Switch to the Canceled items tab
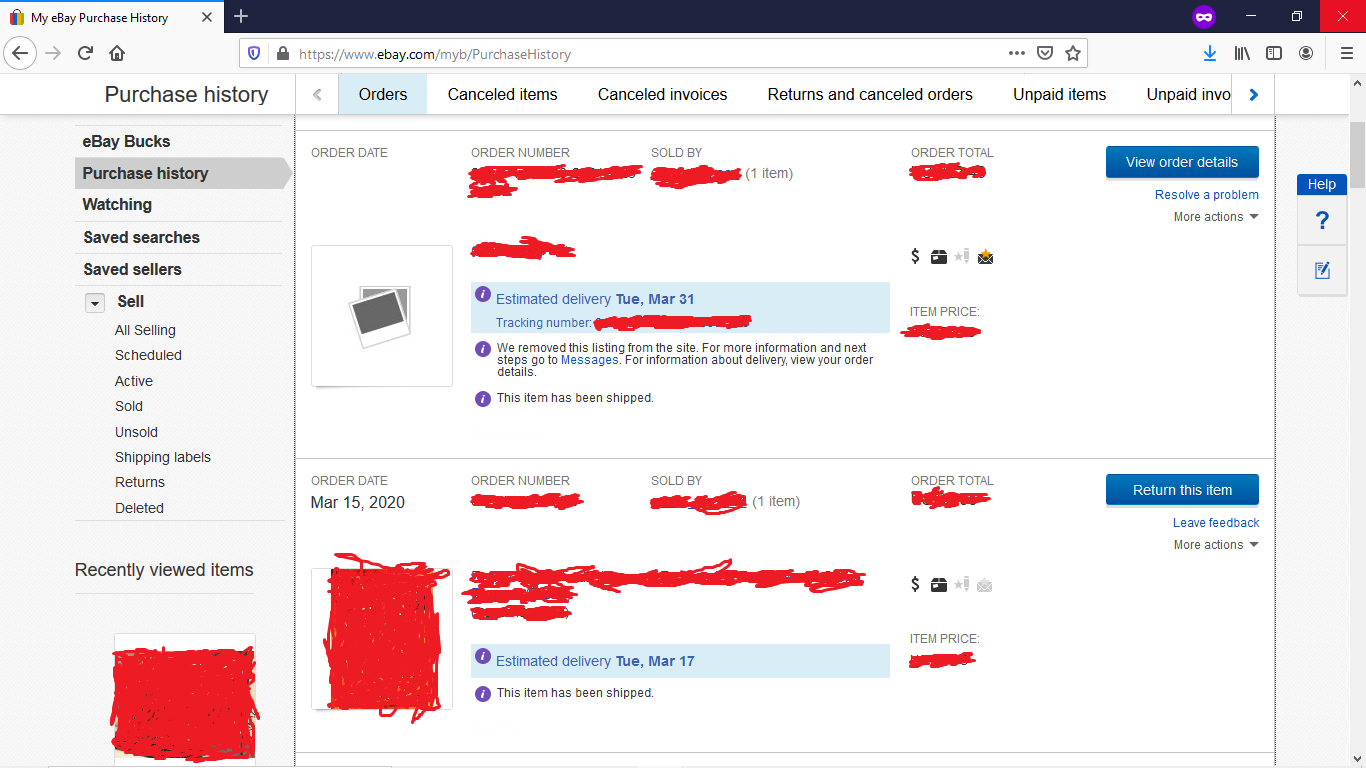 pos(503,95)
